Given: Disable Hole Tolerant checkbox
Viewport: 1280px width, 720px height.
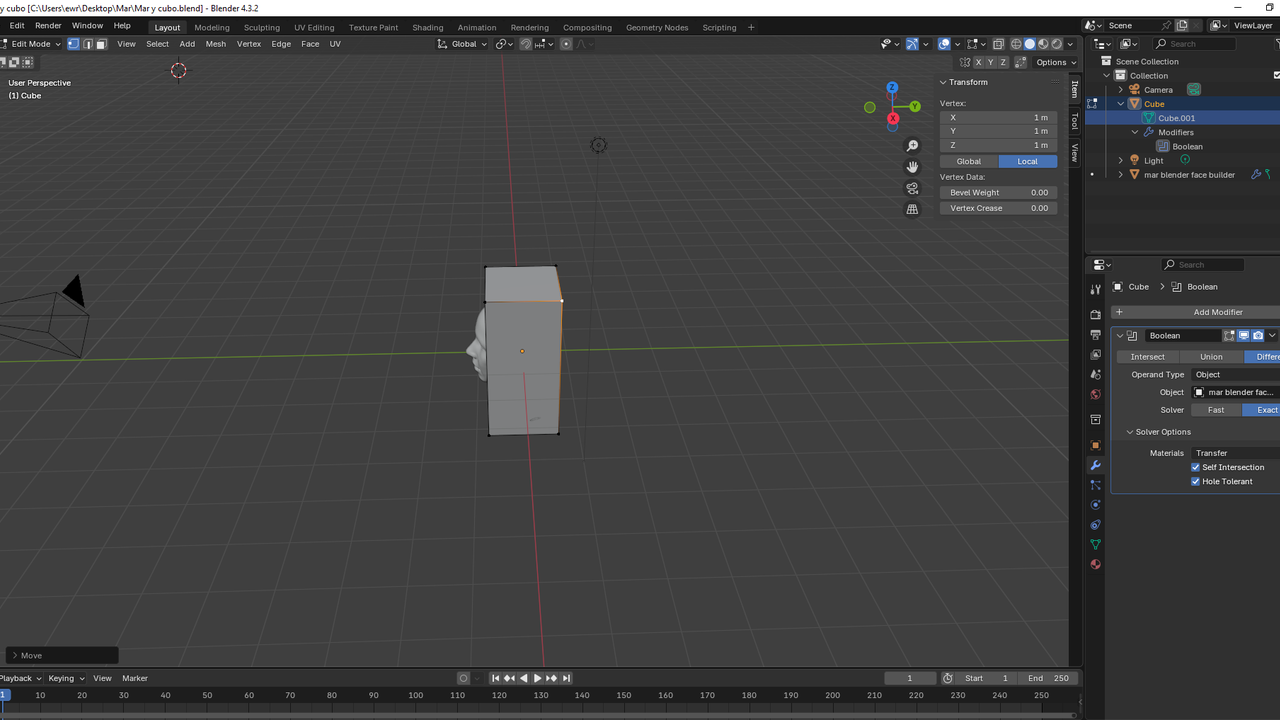Looking at the screenshot, I should coord(1196,481).
